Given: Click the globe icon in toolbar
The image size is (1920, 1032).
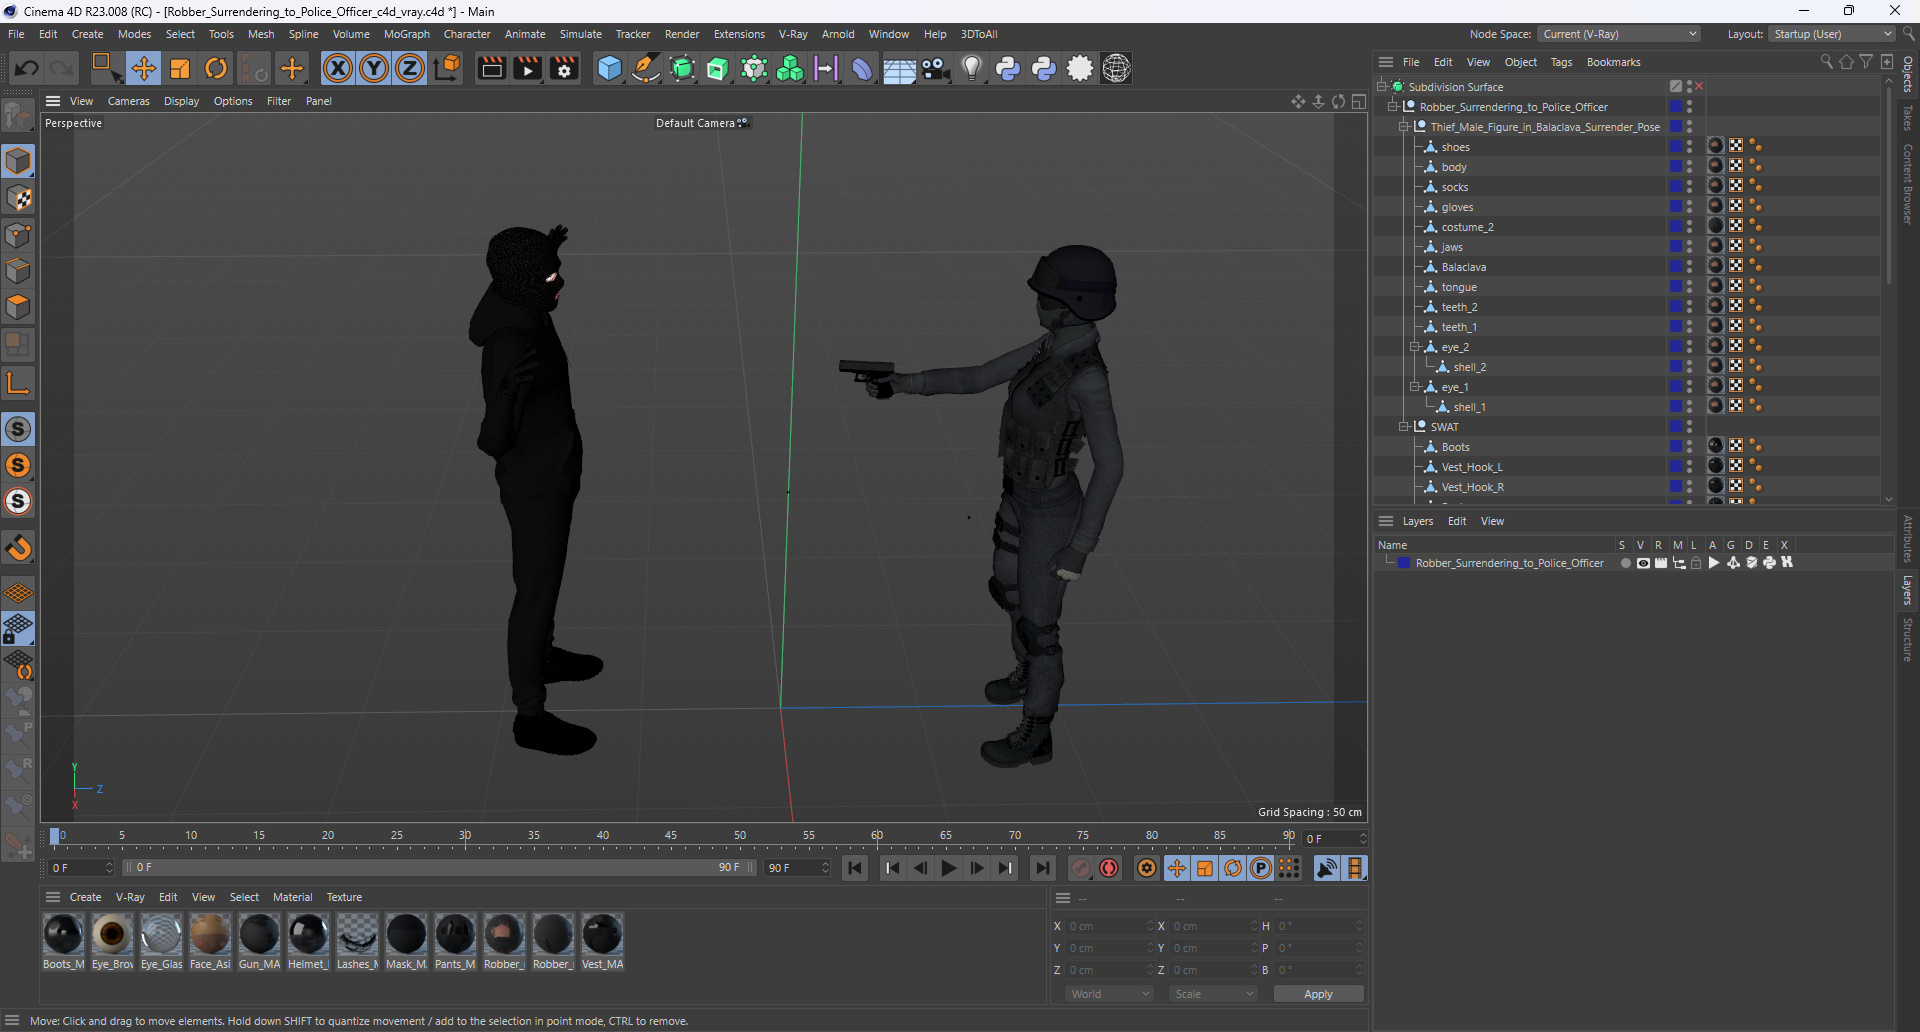Looking at the screenshot, I should coord(1116,68).
